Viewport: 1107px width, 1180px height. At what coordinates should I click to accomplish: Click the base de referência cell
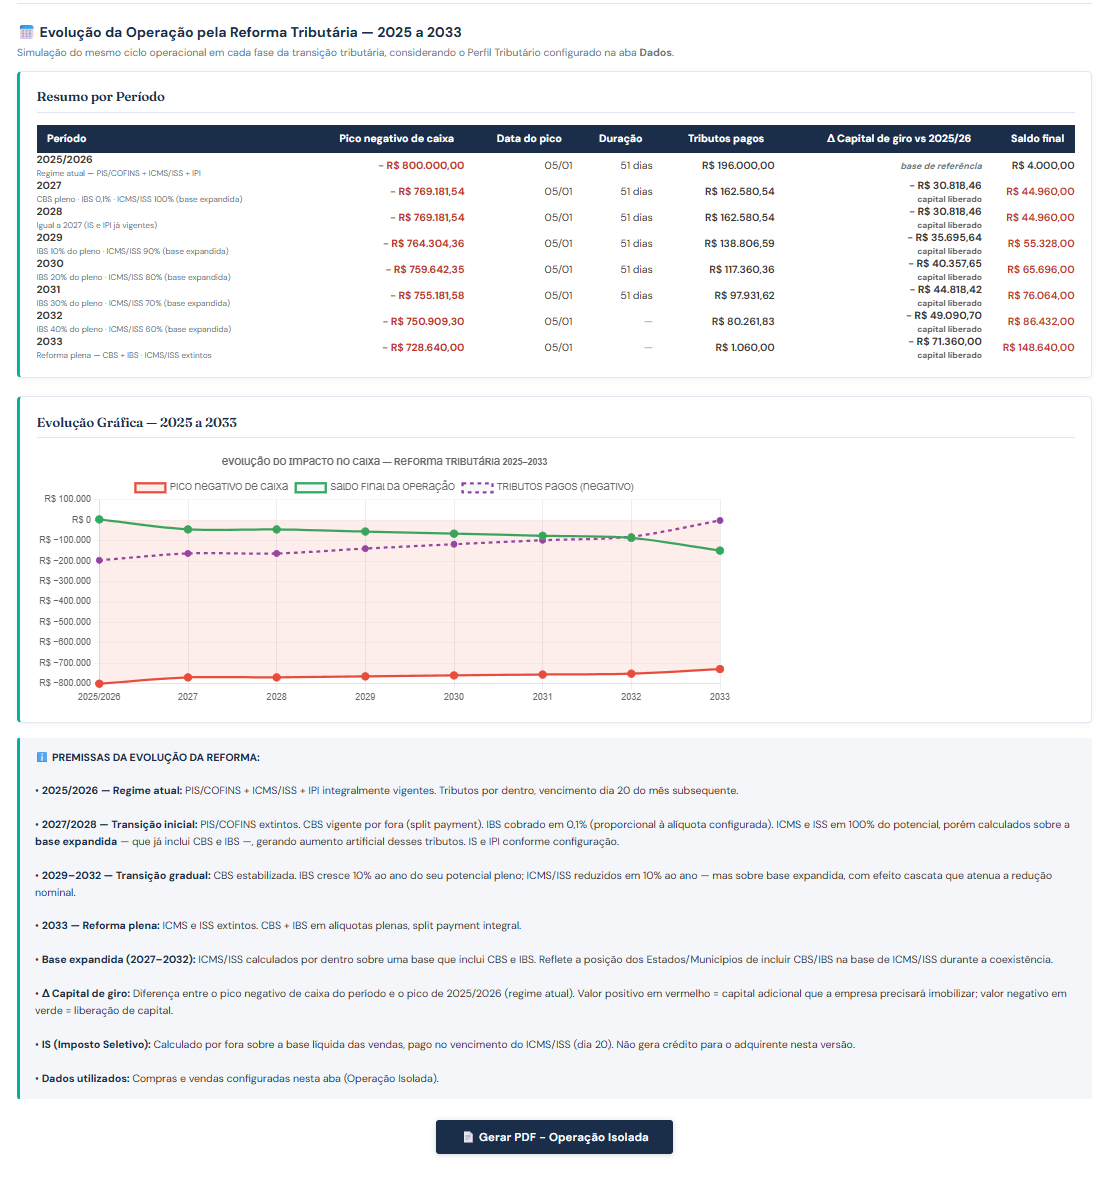(941, 166)
